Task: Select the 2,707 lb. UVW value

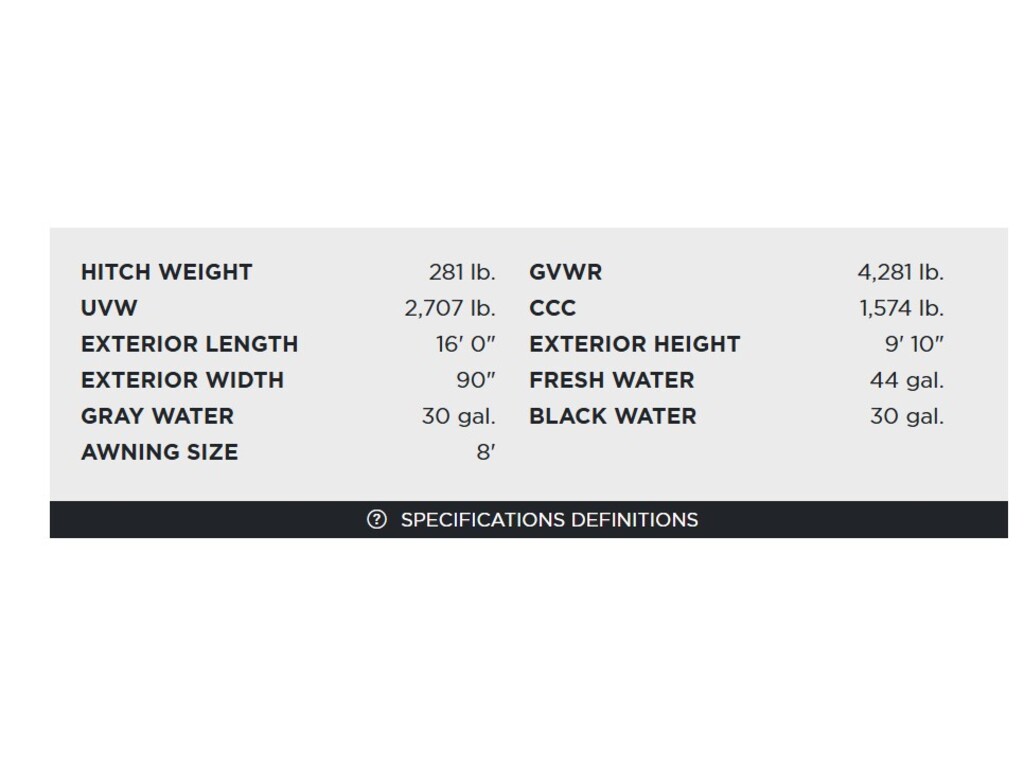Action: click(x=450, y=308)
